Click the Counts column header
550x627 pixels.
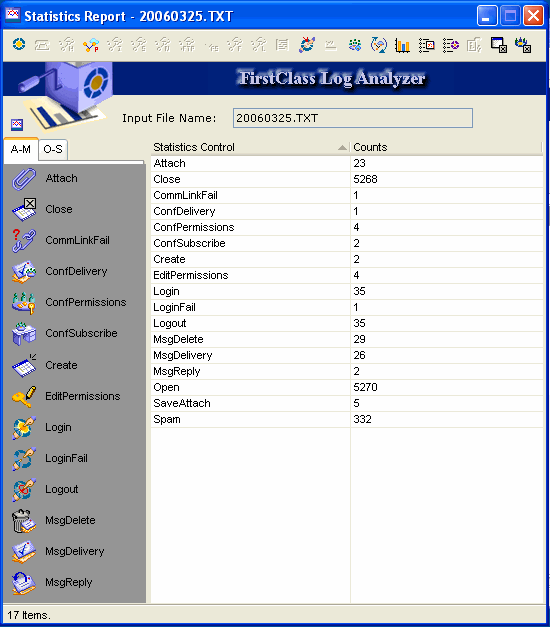coord(446,147)
